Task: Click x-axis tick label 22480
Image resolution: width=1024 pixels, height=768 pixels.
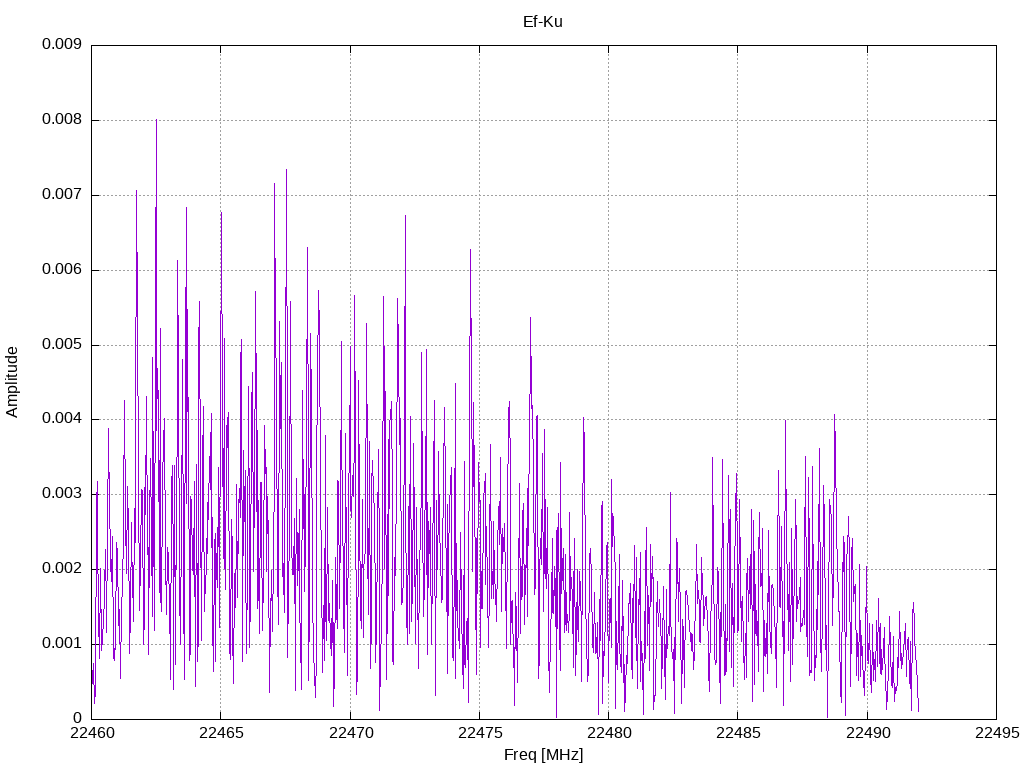Action: point(609,733)
